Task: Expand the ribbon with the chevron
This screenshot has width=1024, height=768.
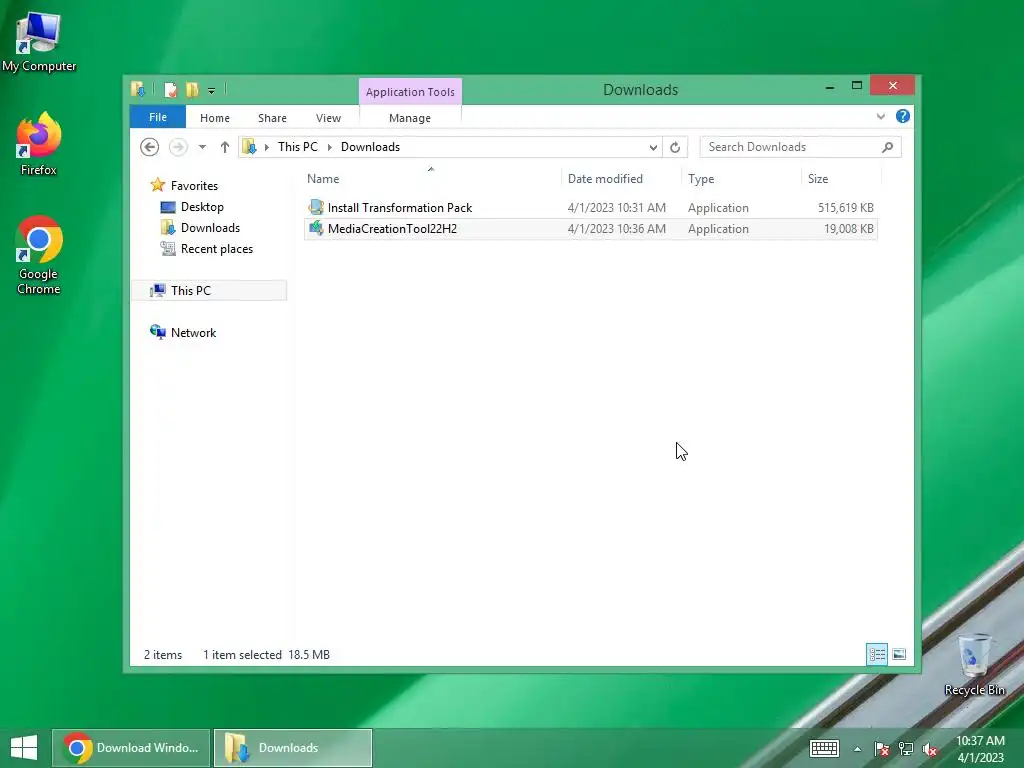Action: [x=880, y=116]
